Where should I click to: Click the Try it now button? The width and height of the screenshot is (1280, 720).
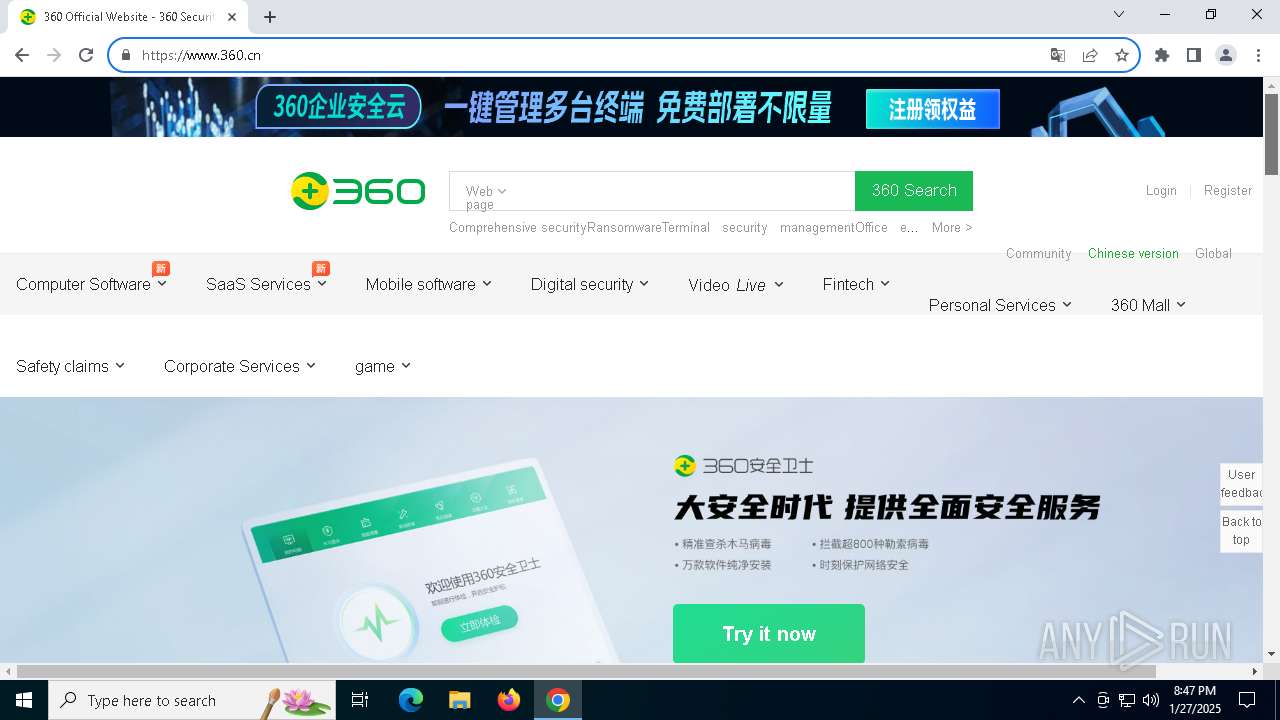point(769,633)
